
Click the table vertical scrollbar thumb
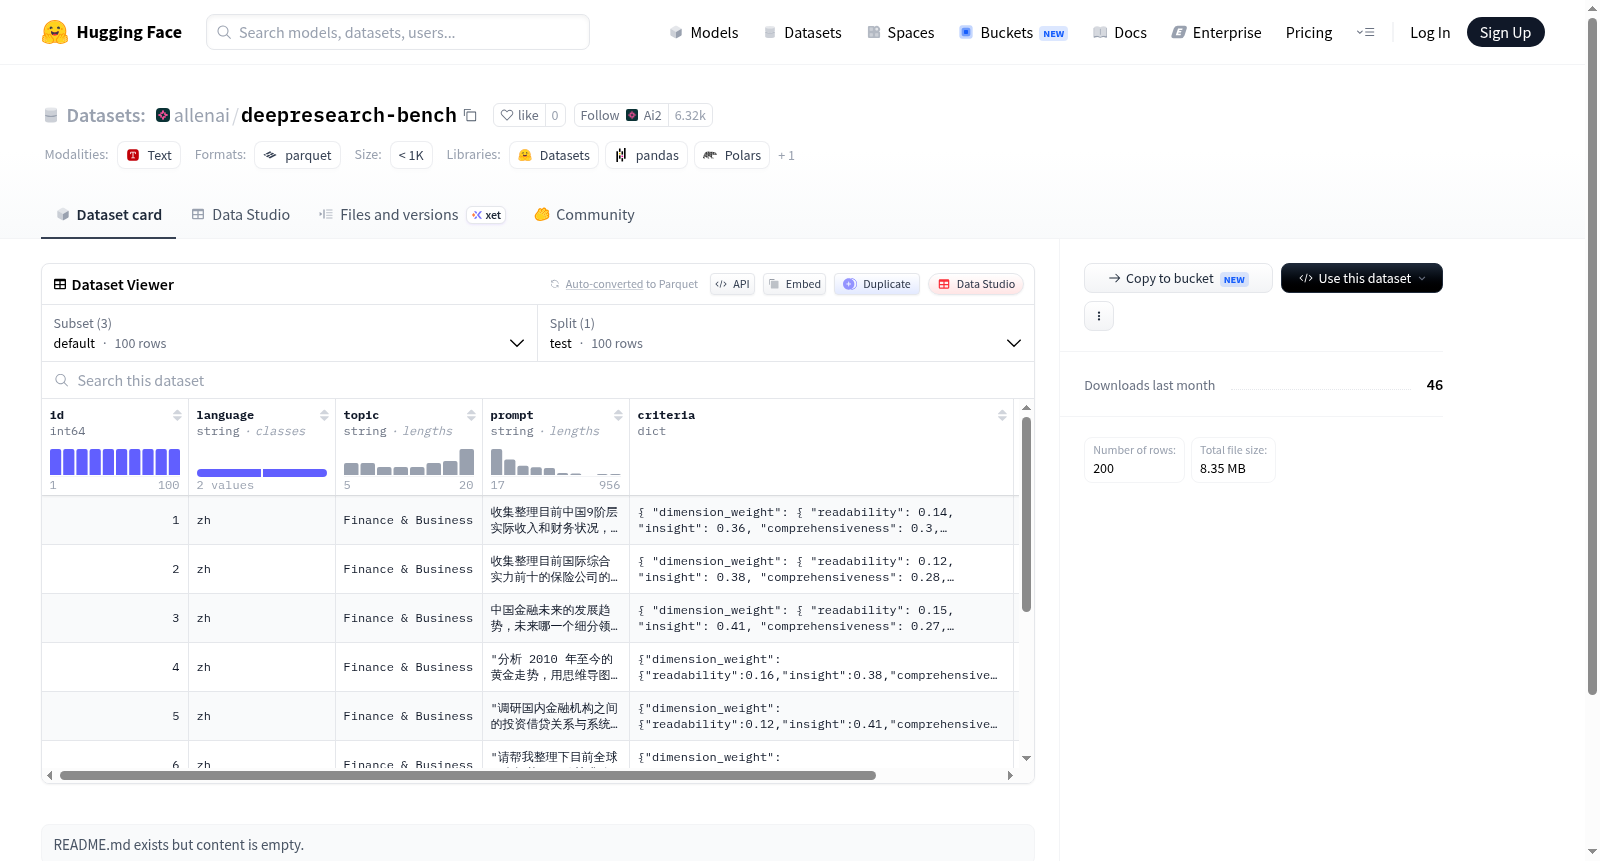click(x=1026, y=514)
